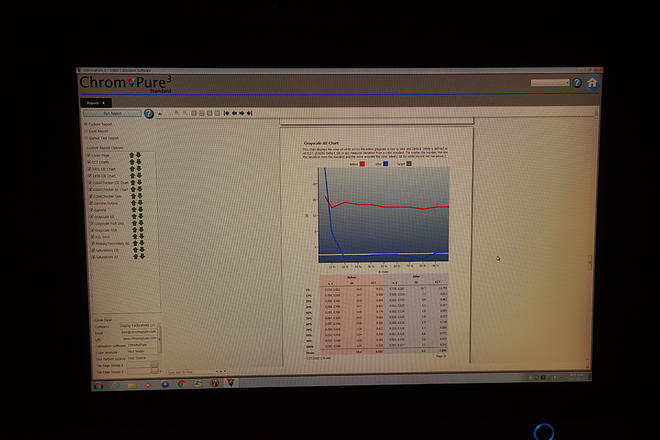Open the dropdown beside the top help icon

(x=550, y=83)
